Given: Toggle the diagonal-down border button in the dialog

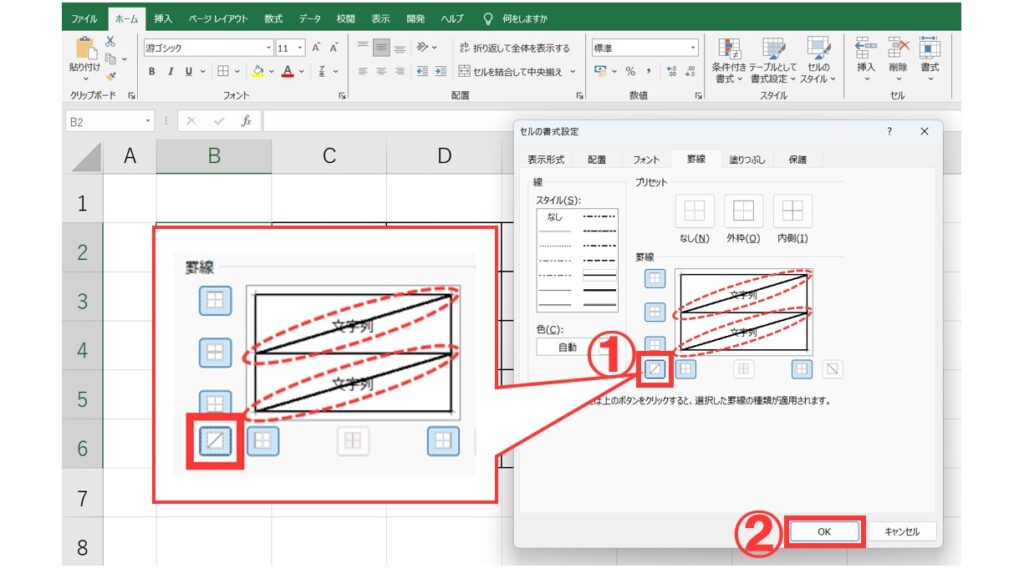Looking at the screenshot, I should pos(832,369).
